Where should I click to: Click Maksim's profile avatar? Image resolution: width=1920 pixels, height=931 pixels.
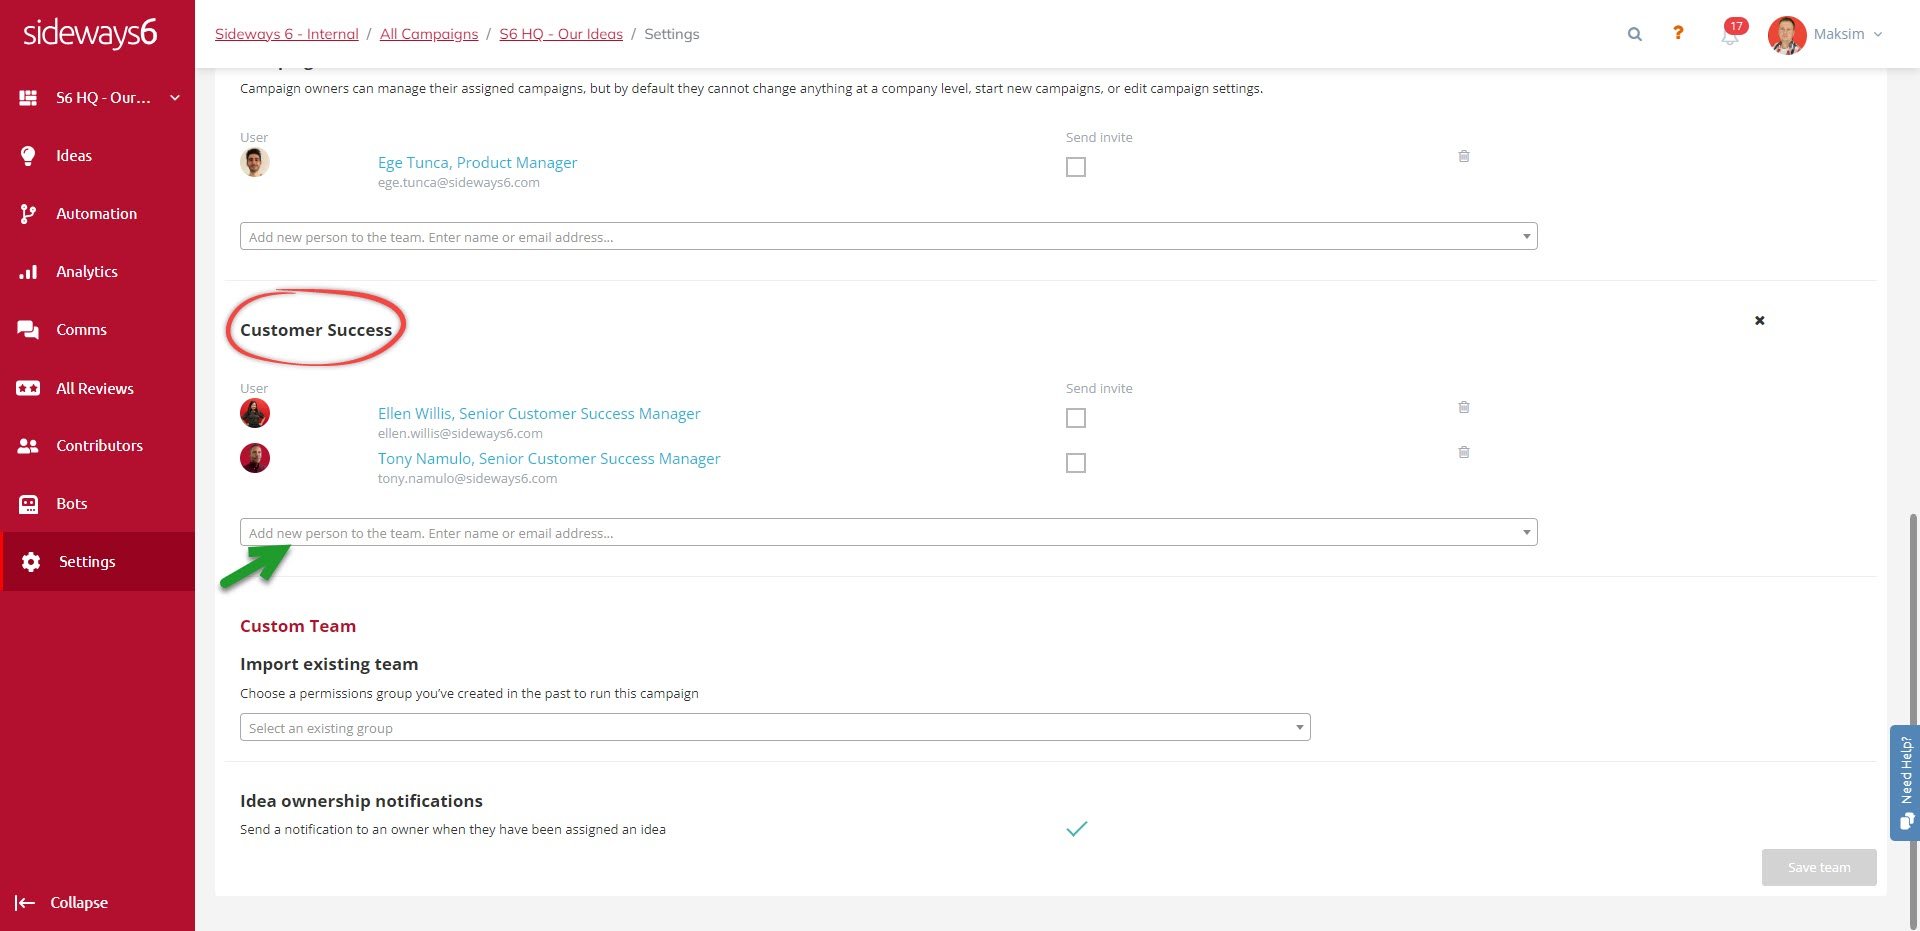click(1787, 34)
